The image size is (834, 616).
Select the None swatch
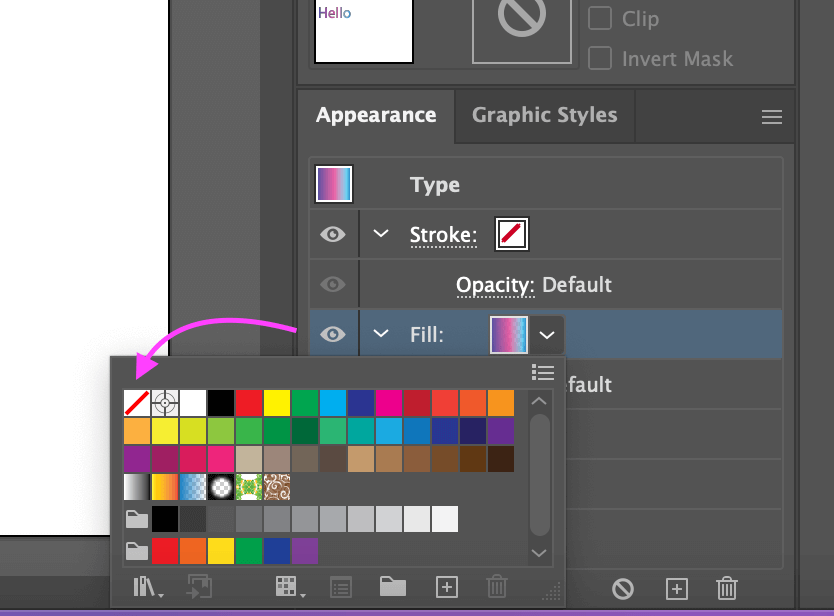[x=136, y=401]
